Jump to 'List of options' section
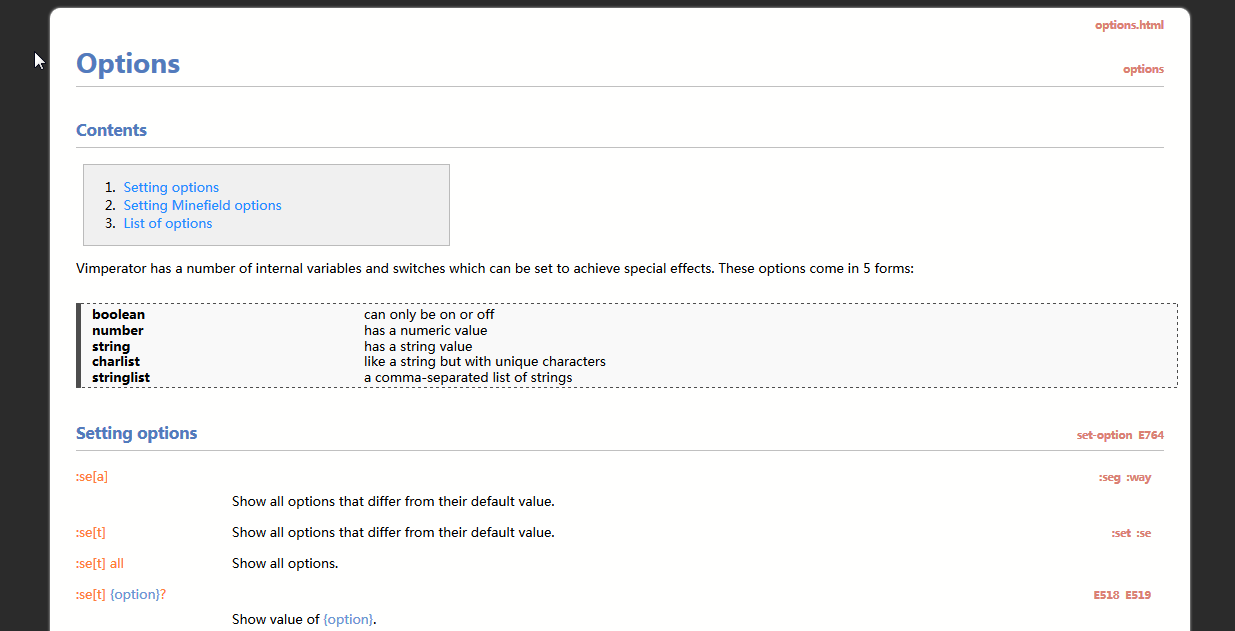 [168, 223]
